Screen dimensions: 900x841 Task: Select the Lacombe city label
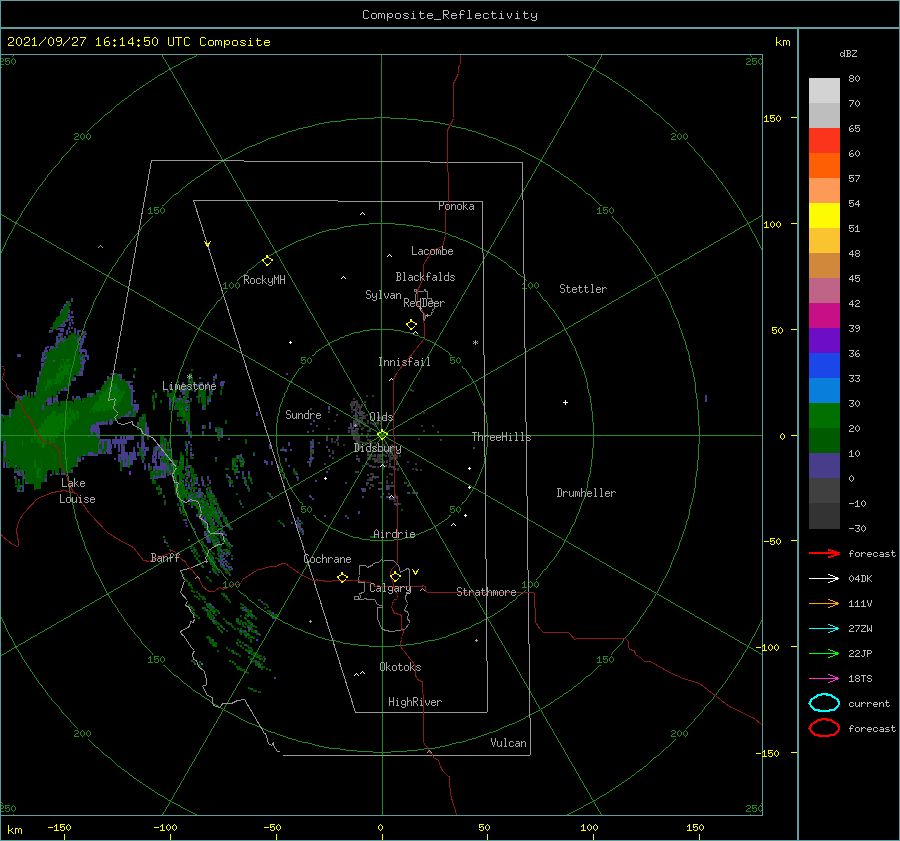click(432, 251)
